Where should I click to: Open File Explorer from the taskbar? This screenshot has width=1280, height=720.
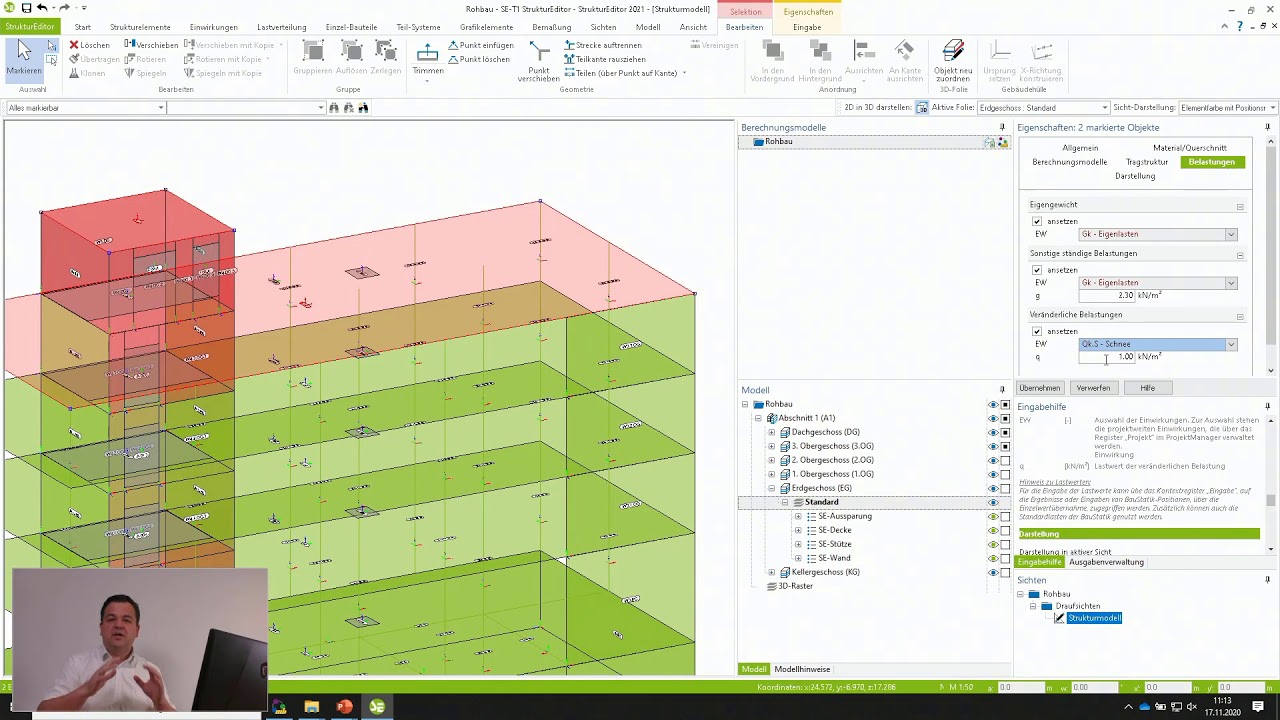312,707
